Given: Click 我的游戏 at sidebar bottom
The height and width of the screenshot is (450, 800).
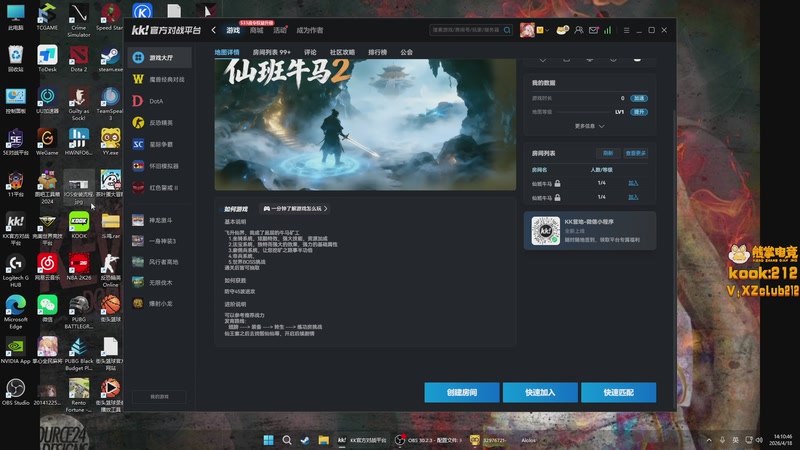Looking at the screenshot, I should [x=159, y=396].
